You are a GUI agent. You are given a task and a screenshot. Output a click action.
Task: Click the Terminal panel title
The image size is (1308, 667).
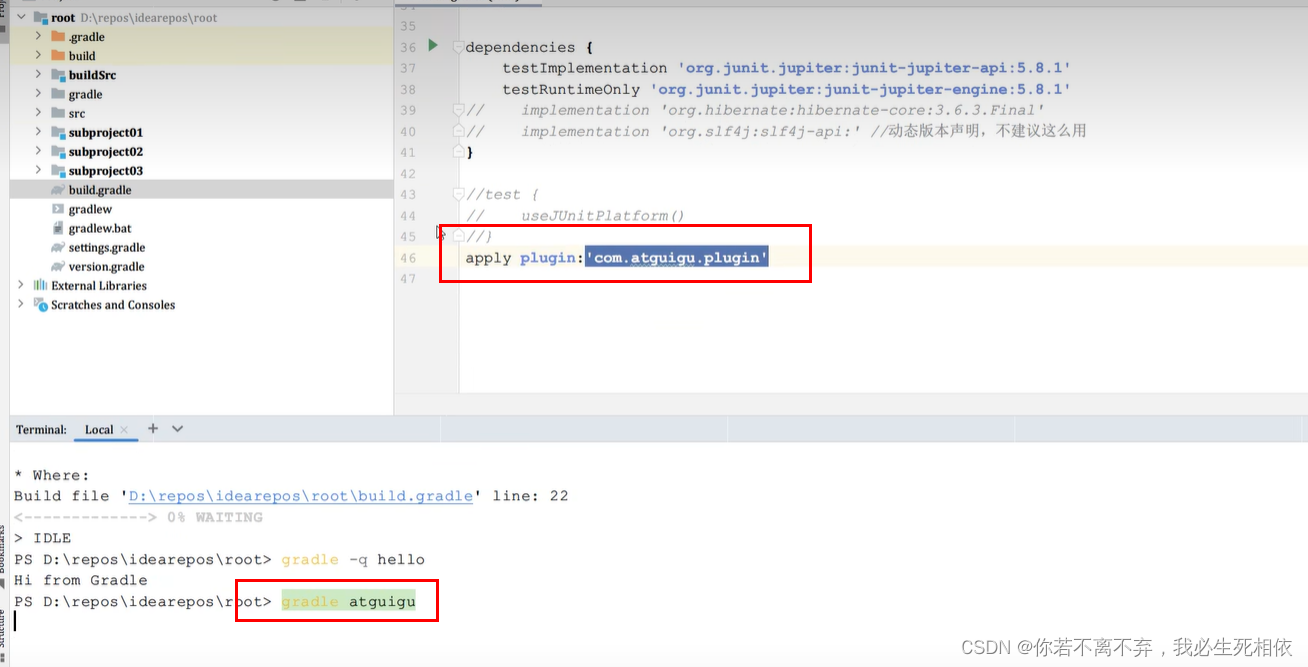[41, 430]
